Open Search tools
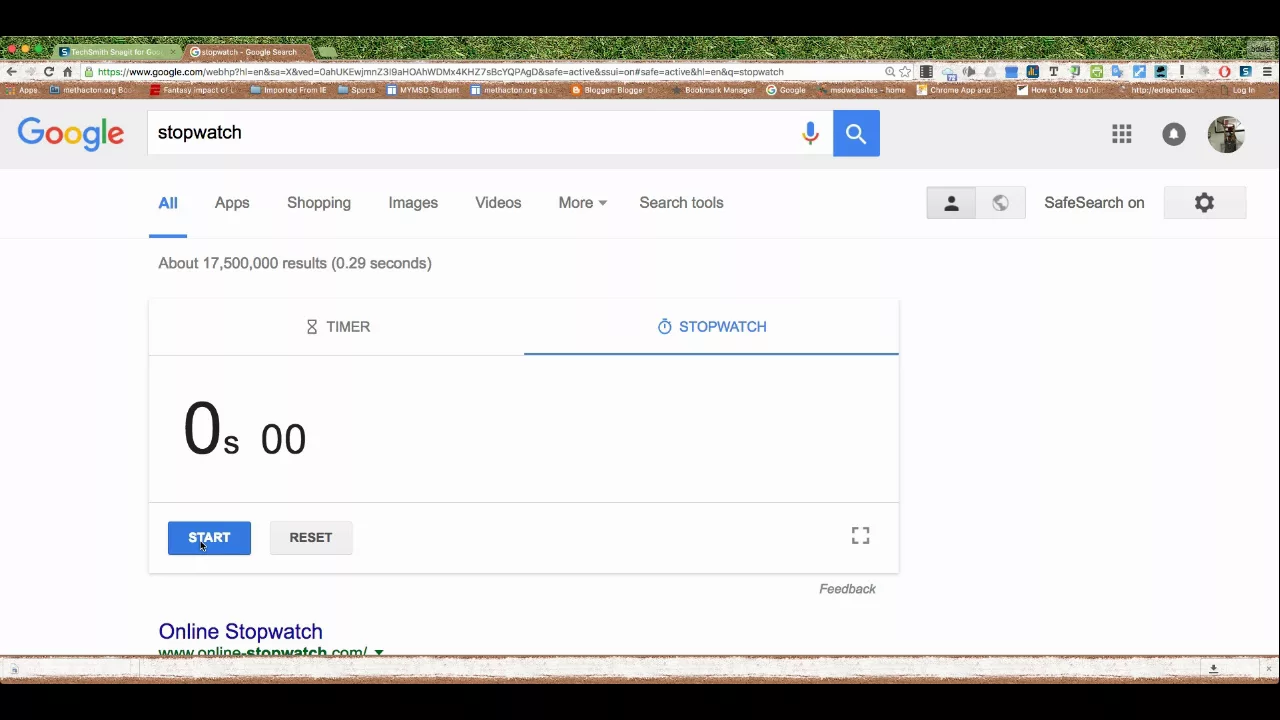Viewport: 1280px width, 720px height. click(681, 203)
